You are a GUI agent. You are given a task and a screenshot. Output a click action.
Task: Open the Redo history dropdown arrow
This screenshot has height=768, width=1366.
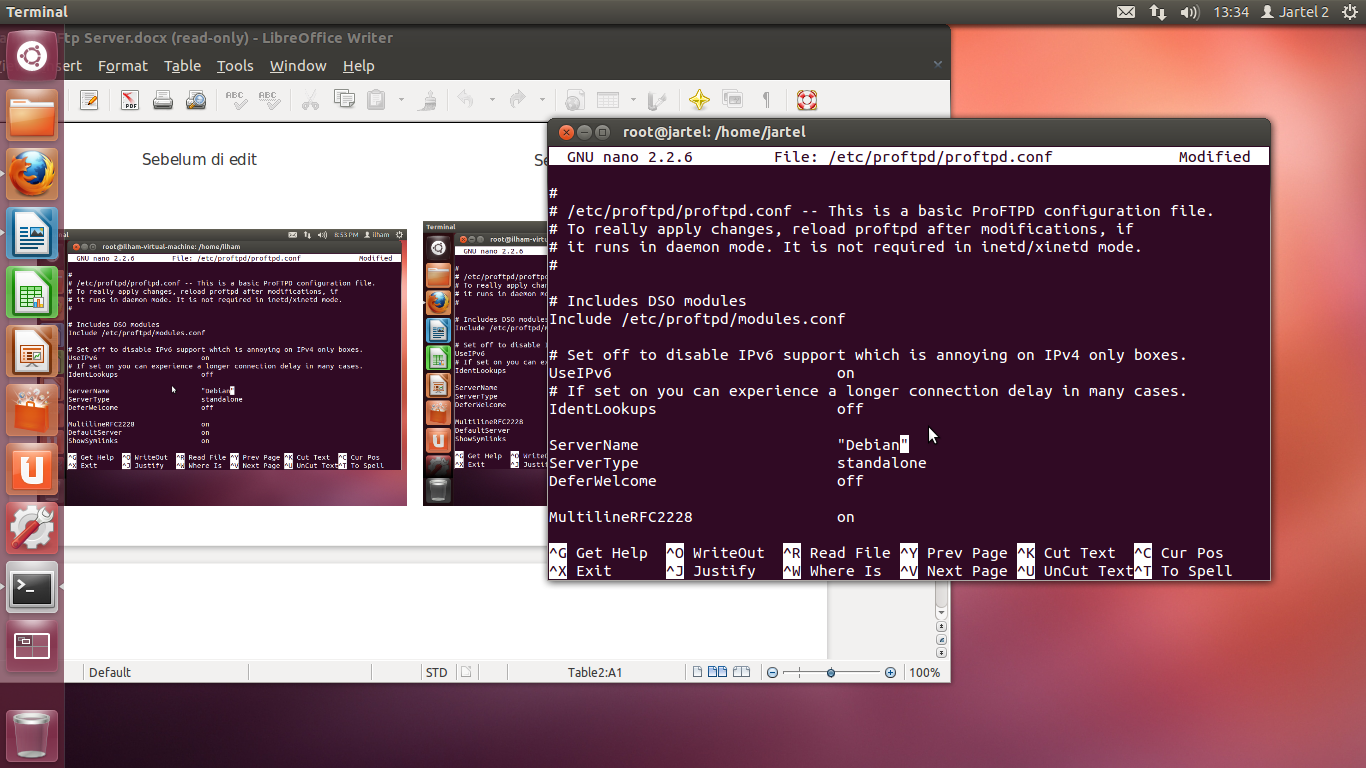[542, 100]
